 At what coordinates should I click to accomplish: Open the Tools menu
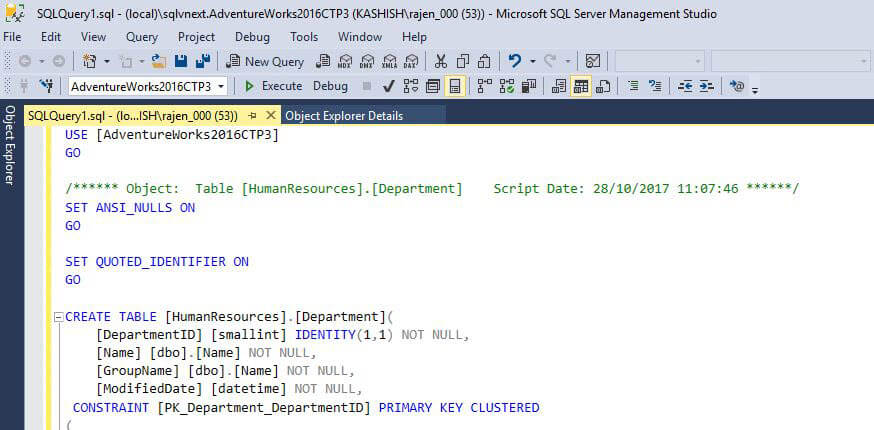304,37
